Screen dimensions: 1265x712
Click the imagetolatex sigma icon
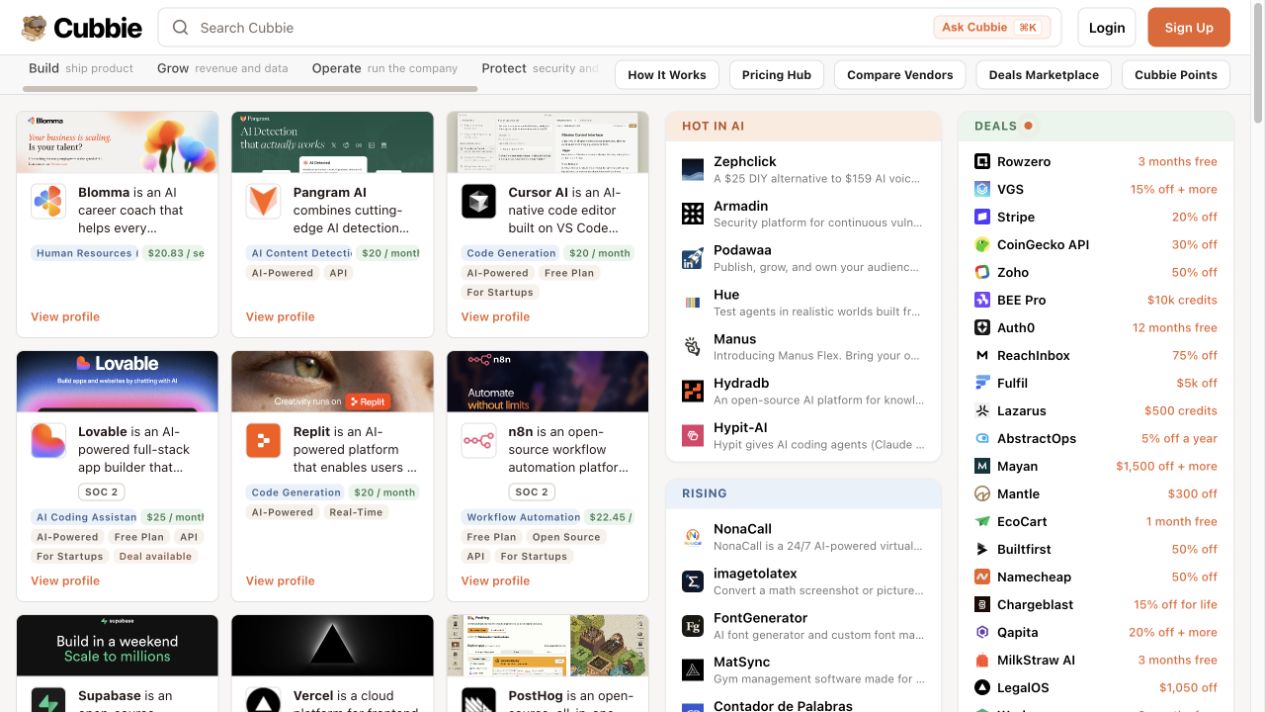pos(693,581)
